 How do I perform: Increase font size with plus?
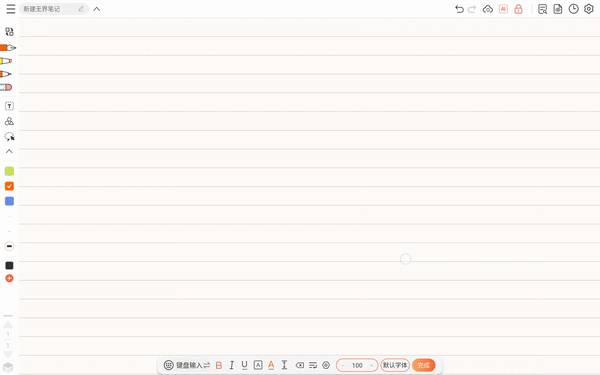tap(371, 365)
